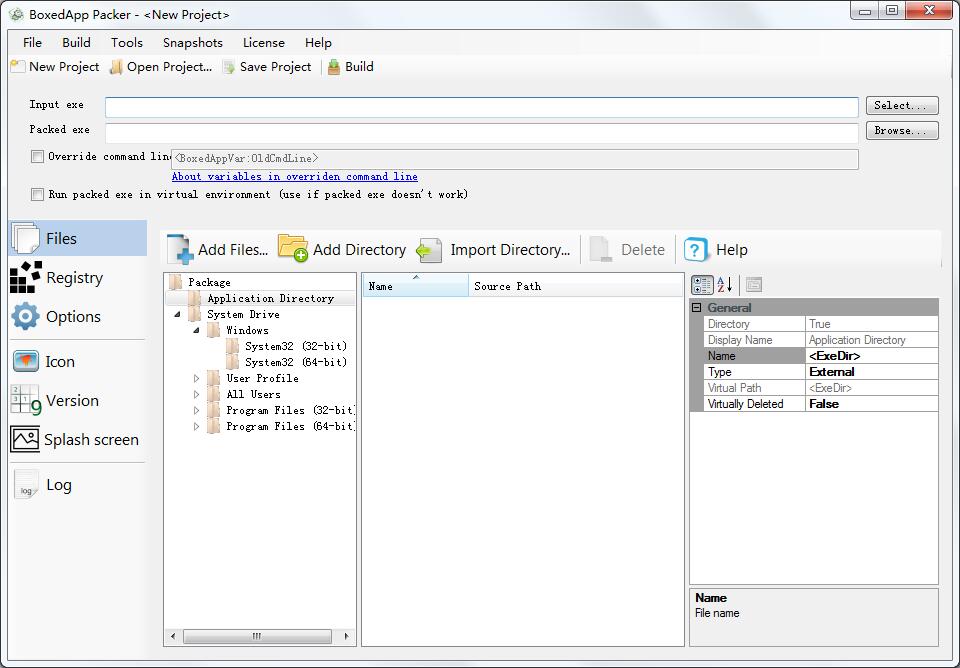This screenshot has height=668, width=960.
Task: Click the BoxedApp Packer title bar icon
Action: (17, 15)
